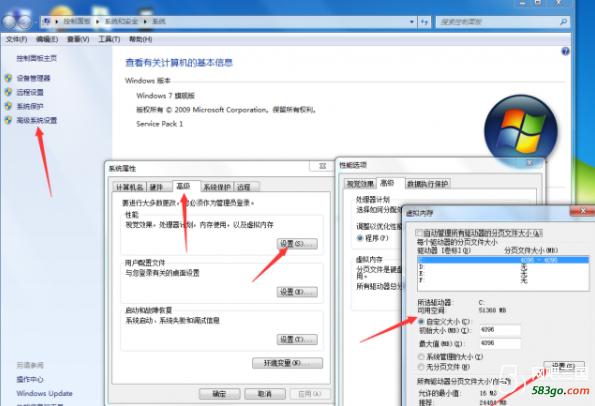Switch to 计算机名 tab in 系统属性
Image resolution: width=595 pixels, height=406 pixels.
tap(129, 187)
